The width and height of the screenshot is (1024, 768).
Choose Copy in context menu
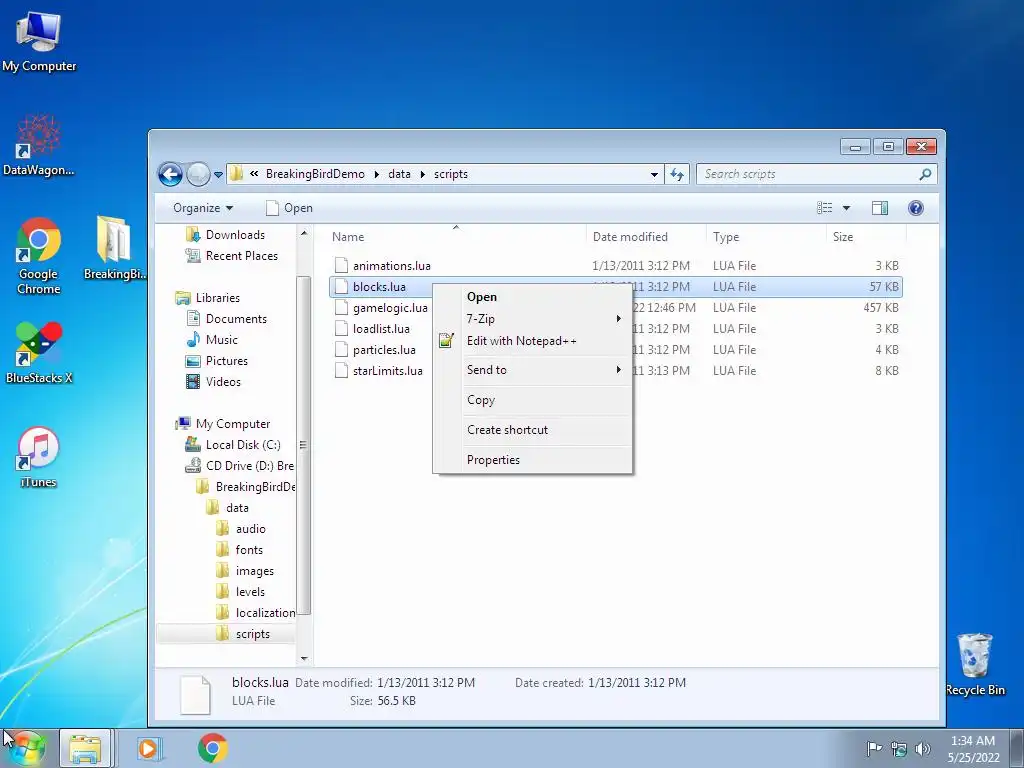(x=533, y=400)
